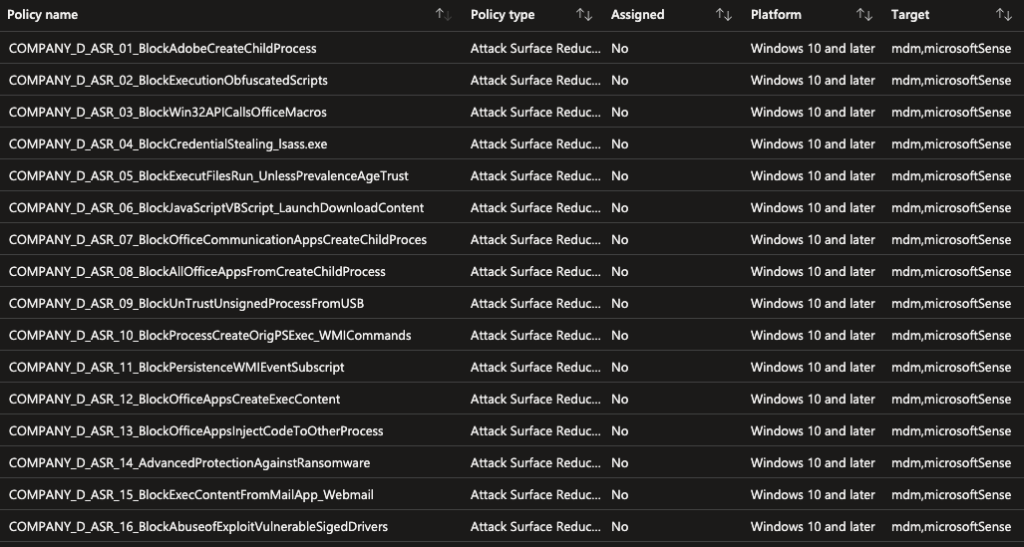This screenshot has width=1024, height=547.
Task: Sort the Target column using arrows
Action: (x=1003, y=15)
